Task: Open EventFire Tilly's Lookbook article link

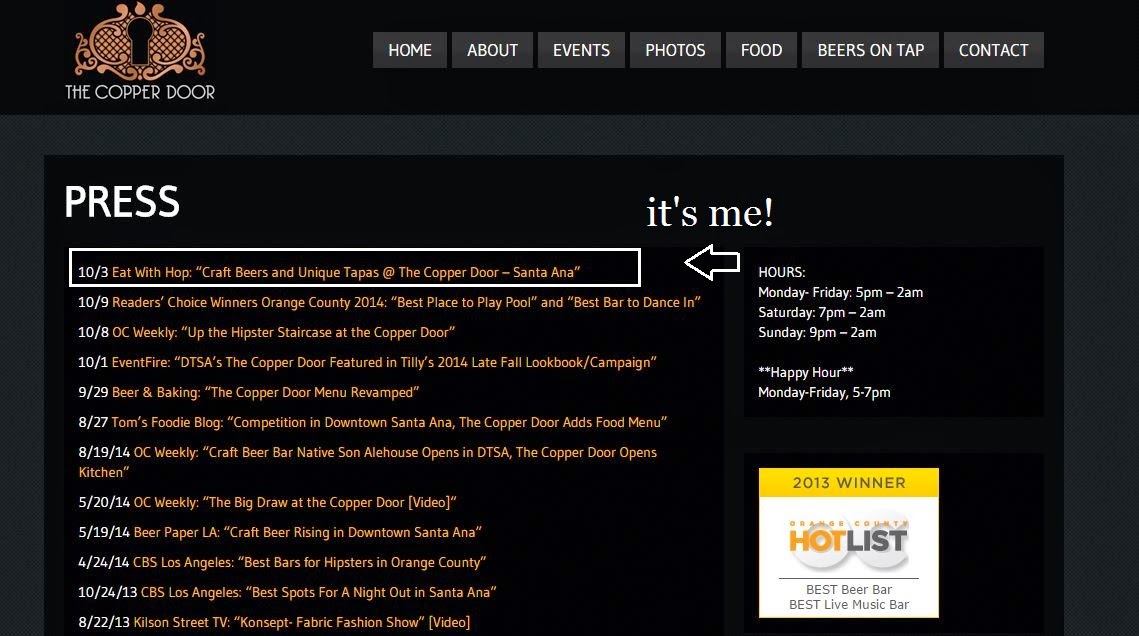Action: 384,362
